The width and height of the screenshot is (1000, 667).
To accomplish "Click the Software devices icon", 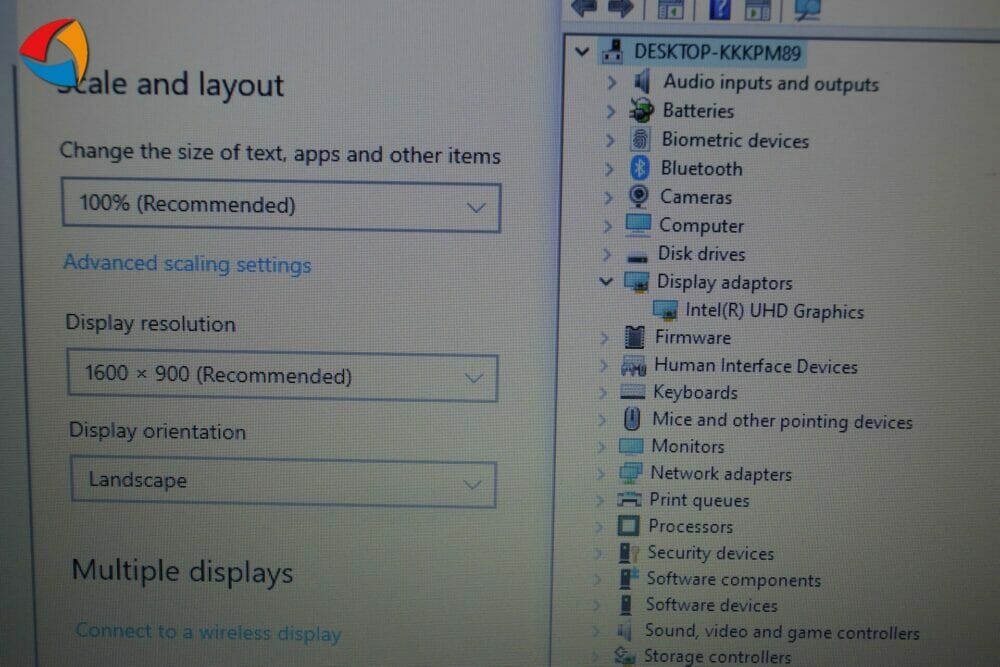I will coord(626,604).
